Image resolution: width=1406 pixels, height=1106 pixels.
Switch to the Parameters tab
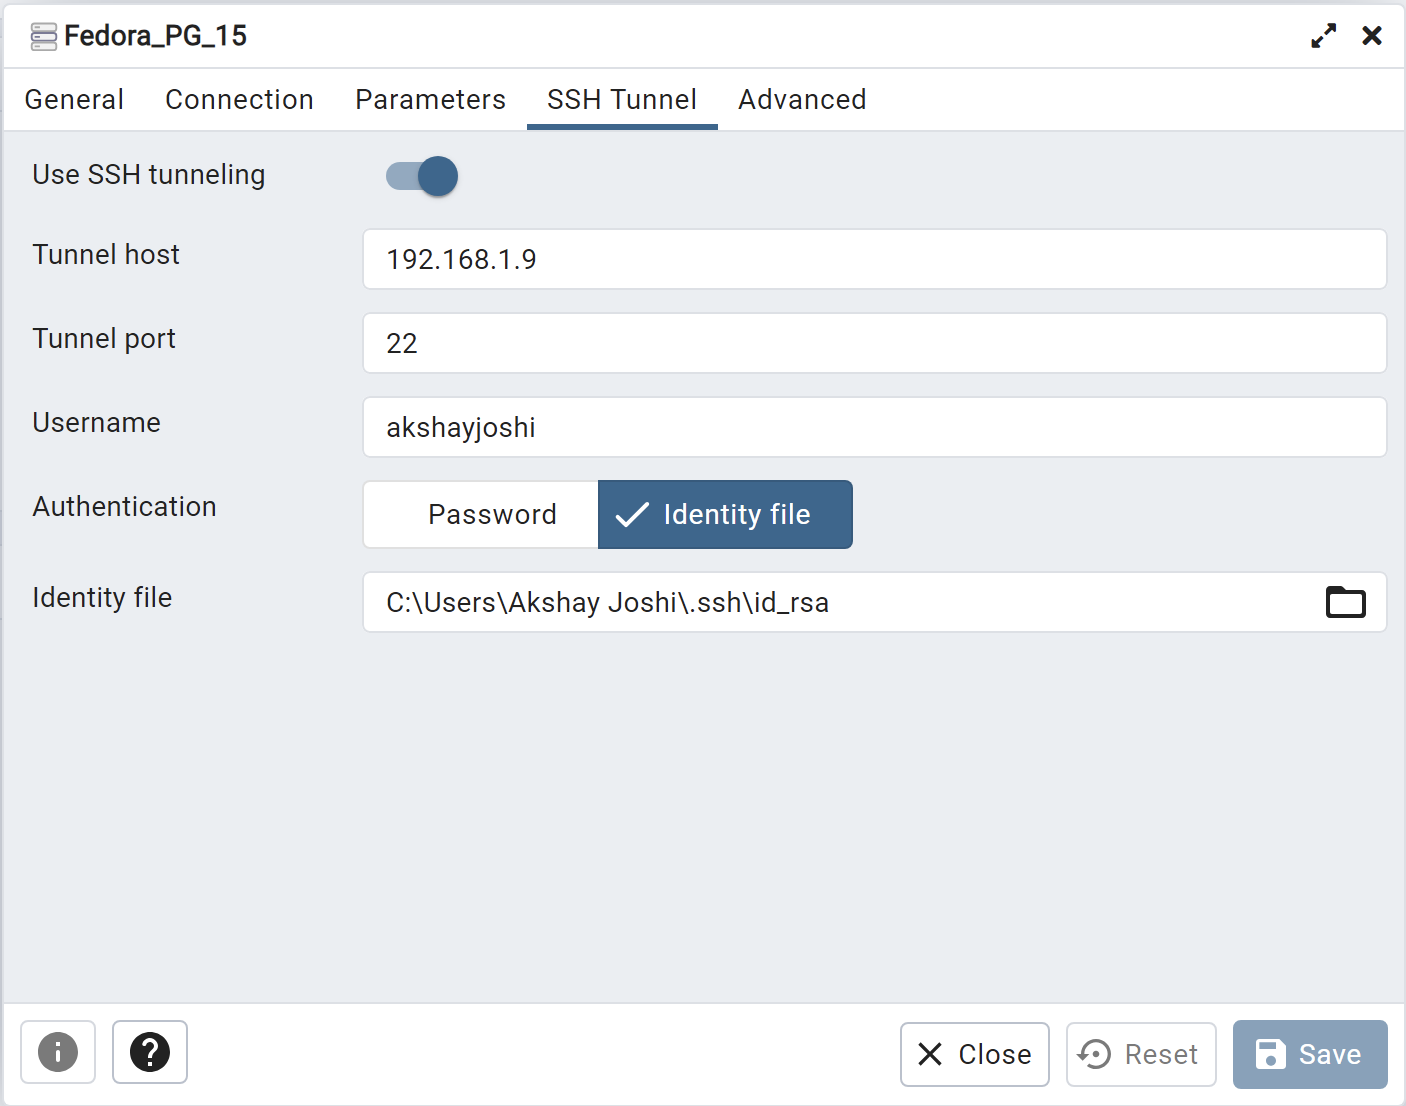point(430,99)
